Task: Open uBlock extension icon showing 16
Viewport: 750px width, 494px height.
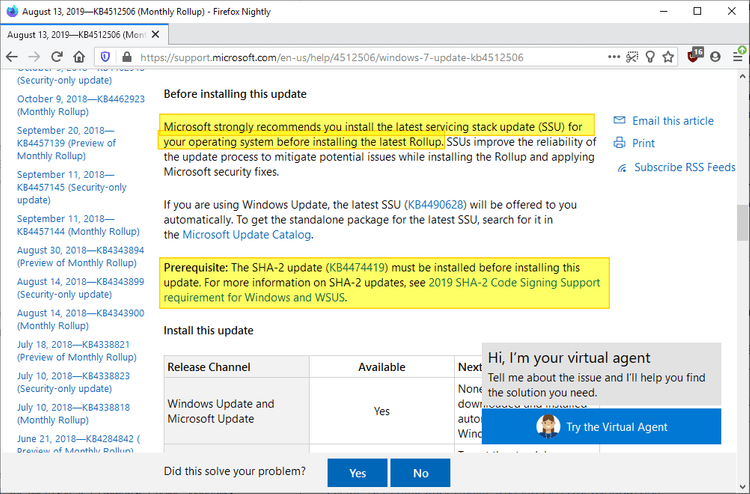Action: pos(695,55)
